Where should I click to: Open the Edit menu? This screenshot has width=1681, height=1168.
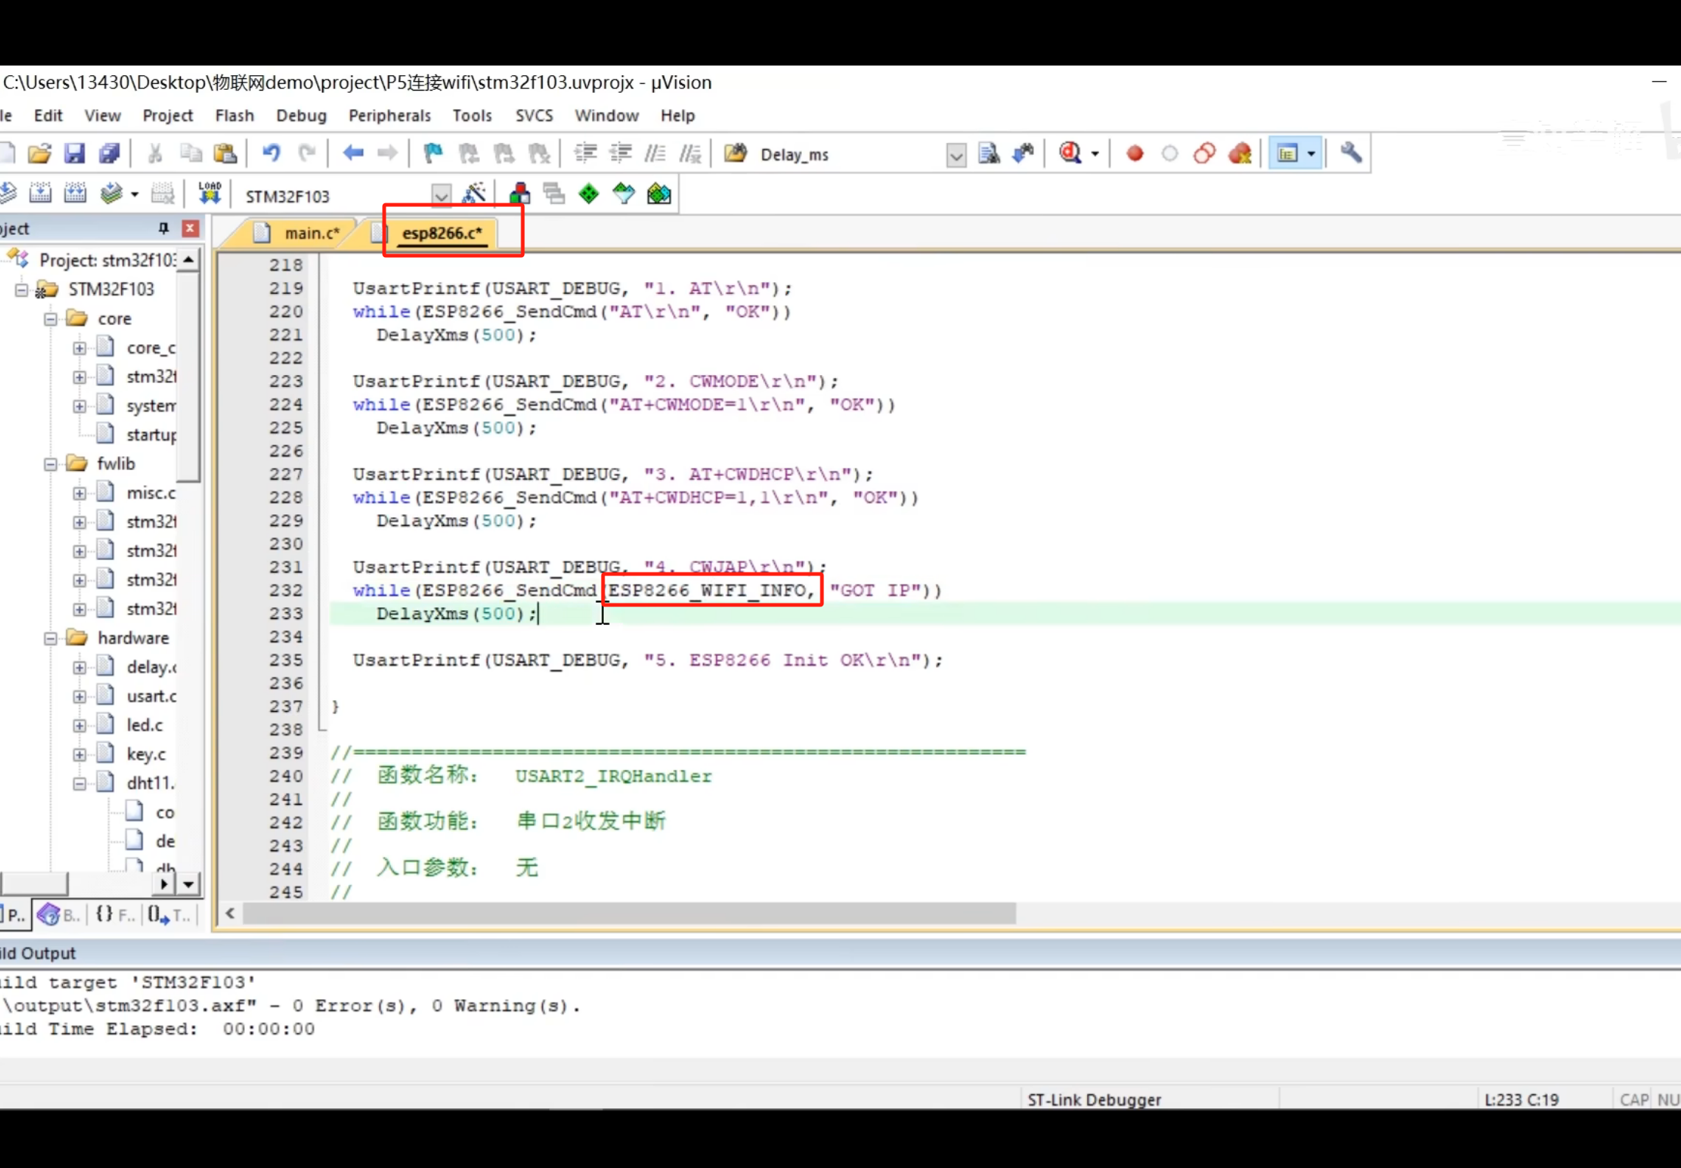click(x=48, y=116)
